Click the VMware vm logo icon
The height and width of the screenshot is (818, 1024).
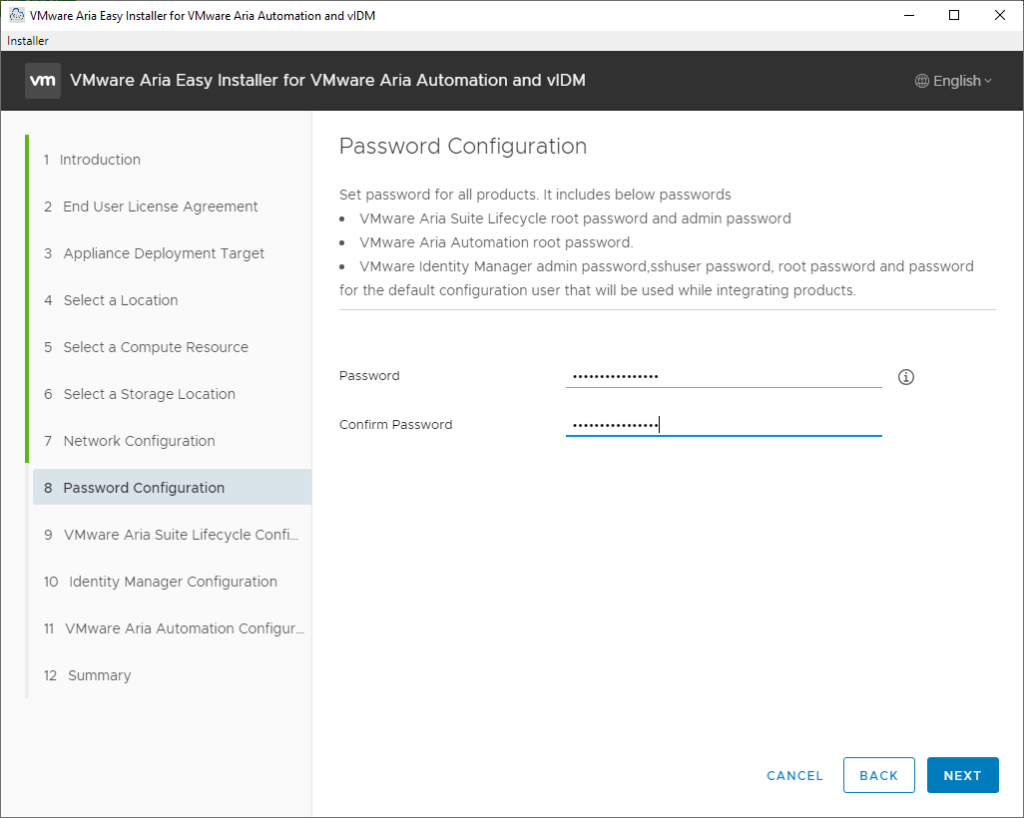[x=43, y=81]
